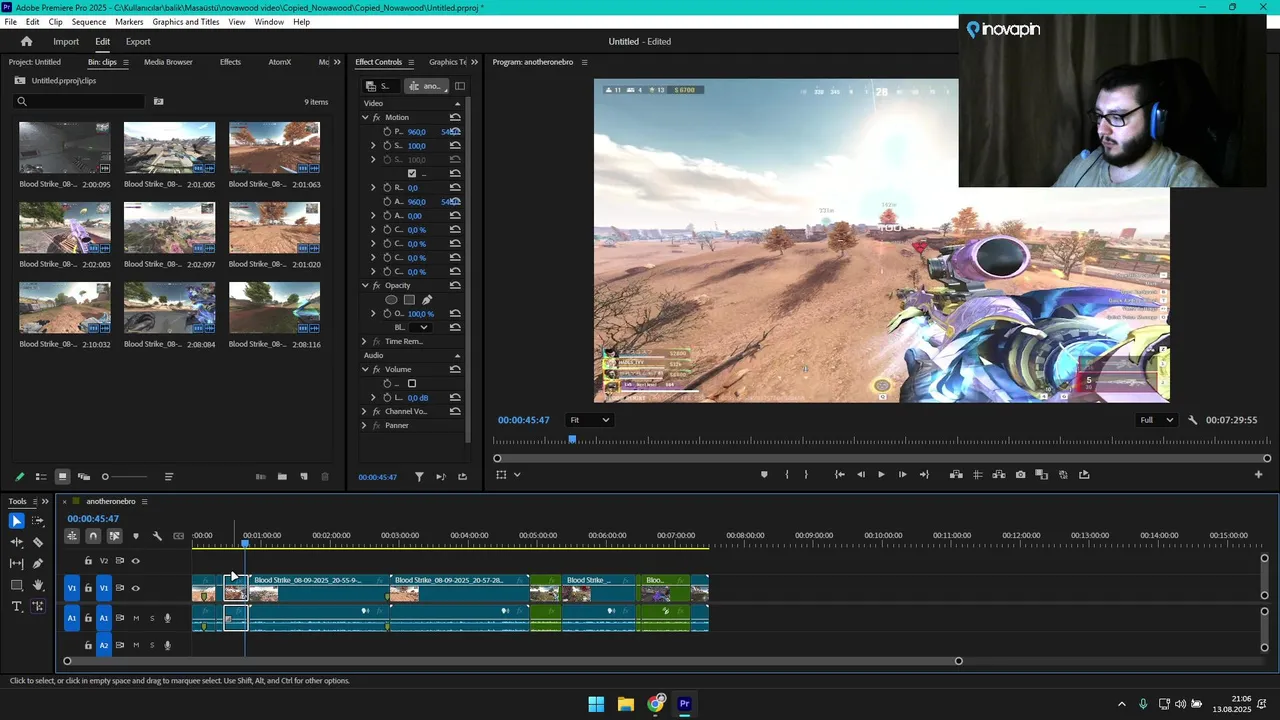The width and height of the screenshot is (1280, 720).
Task: Toggle V1 track output eye
Action: 136,588
